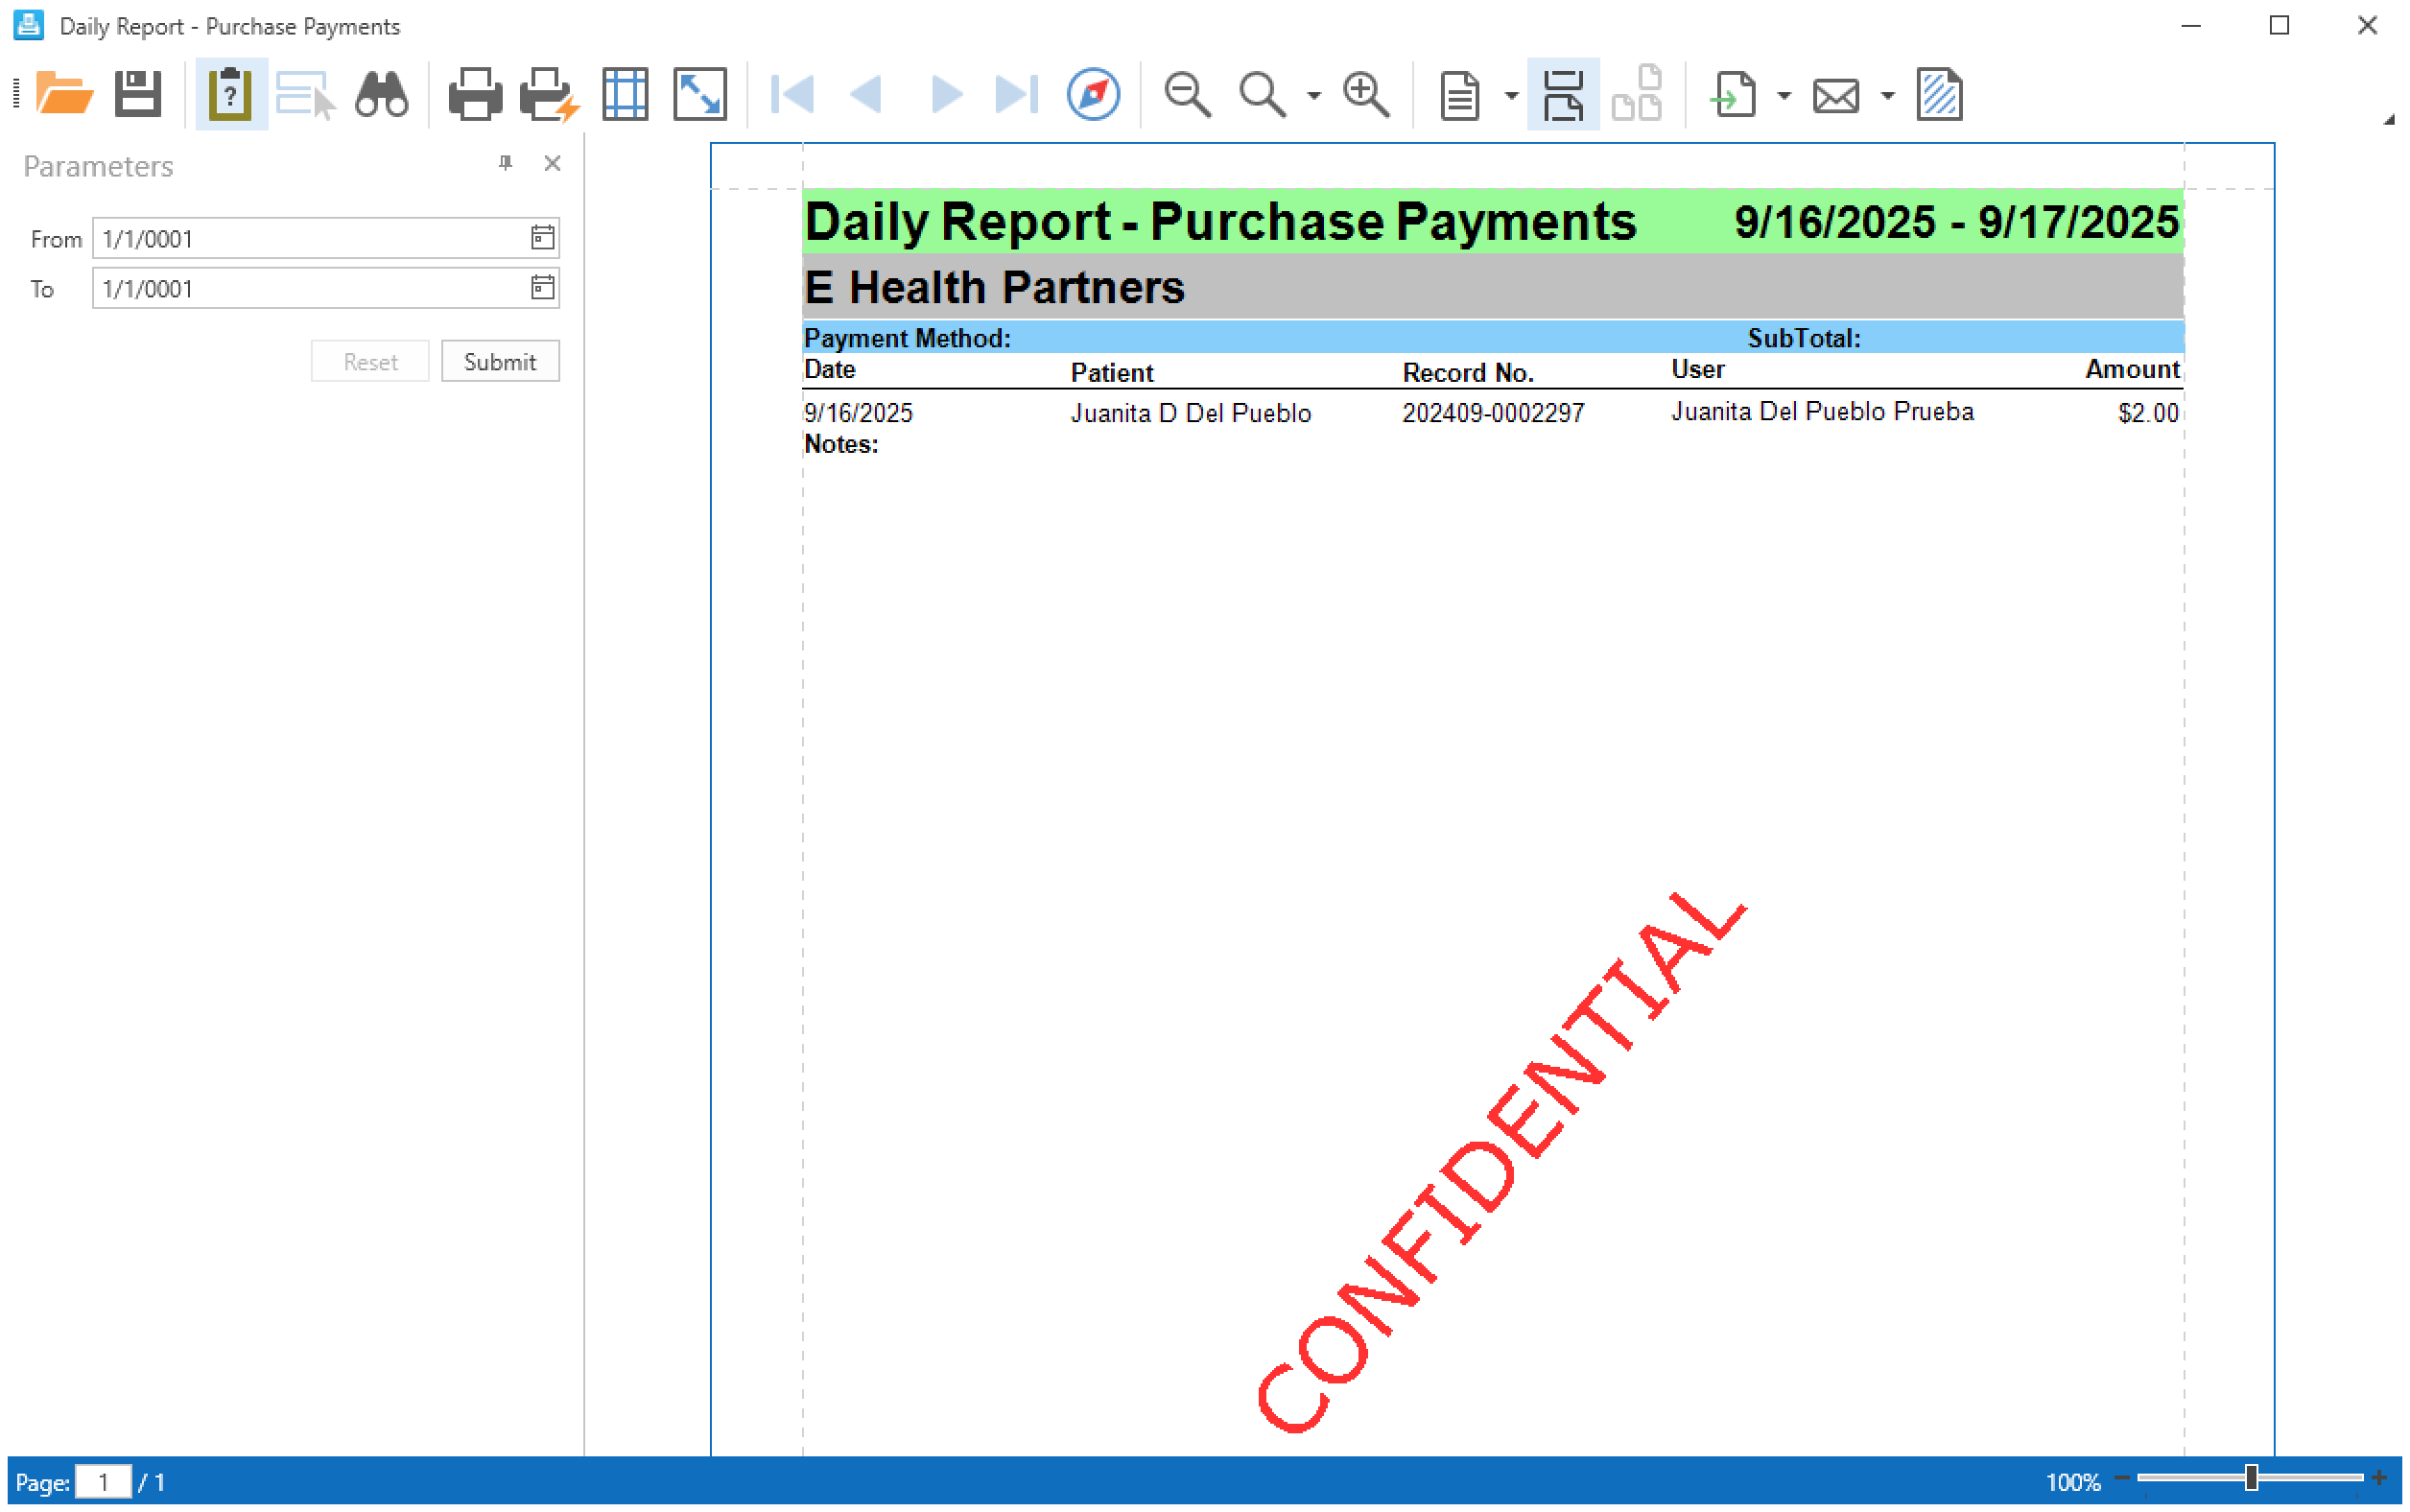Click the Quick Print icon

(x=549, y=95)
